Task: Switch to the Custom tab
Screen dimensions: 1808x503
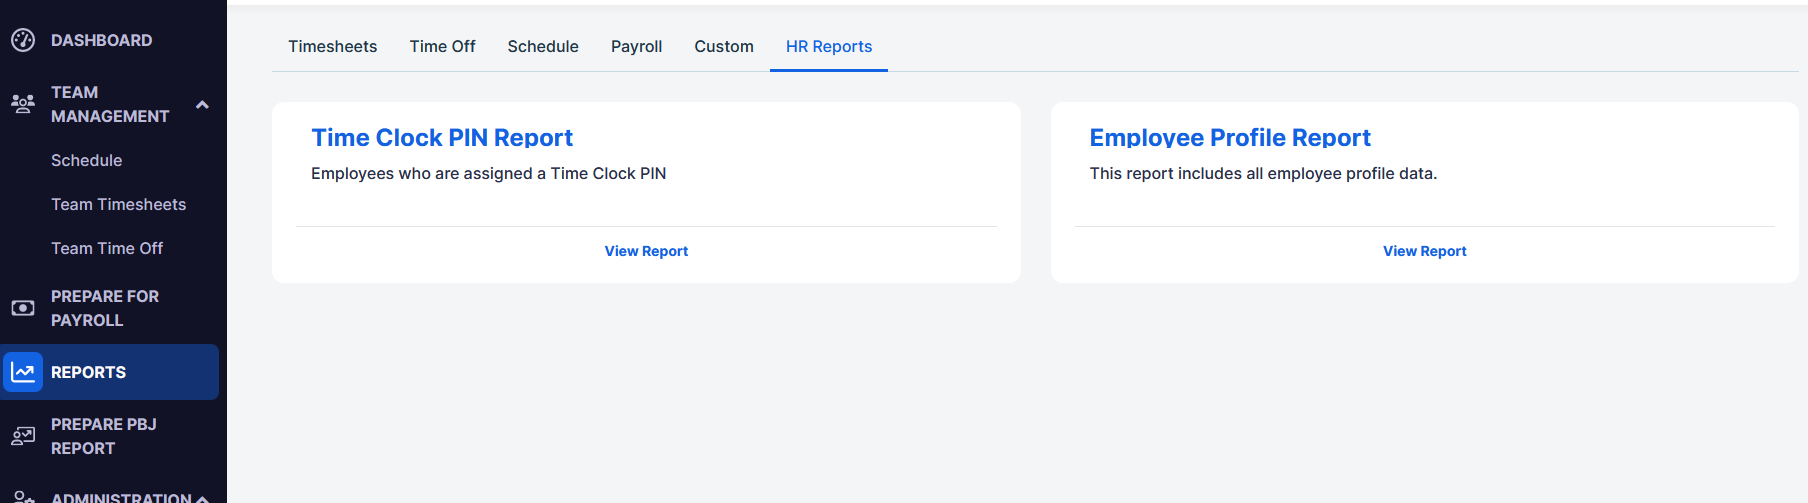Action: pos(724,46)
